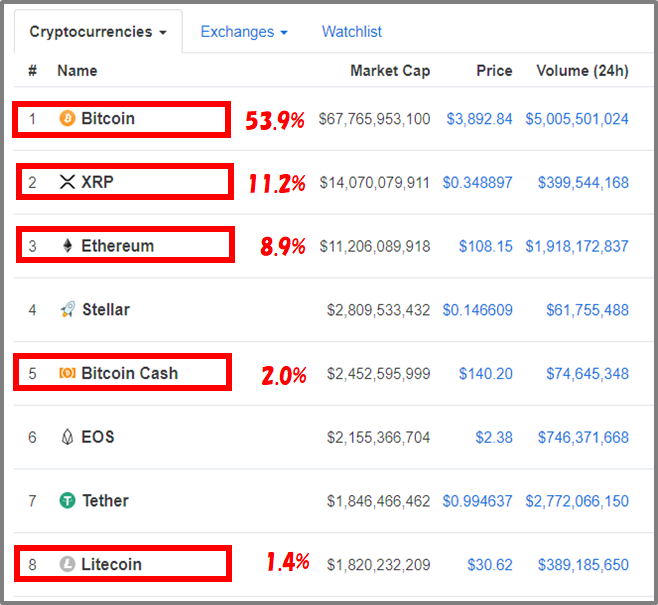
Task: Open the EOS name link
Action: [x=98, y=437]
